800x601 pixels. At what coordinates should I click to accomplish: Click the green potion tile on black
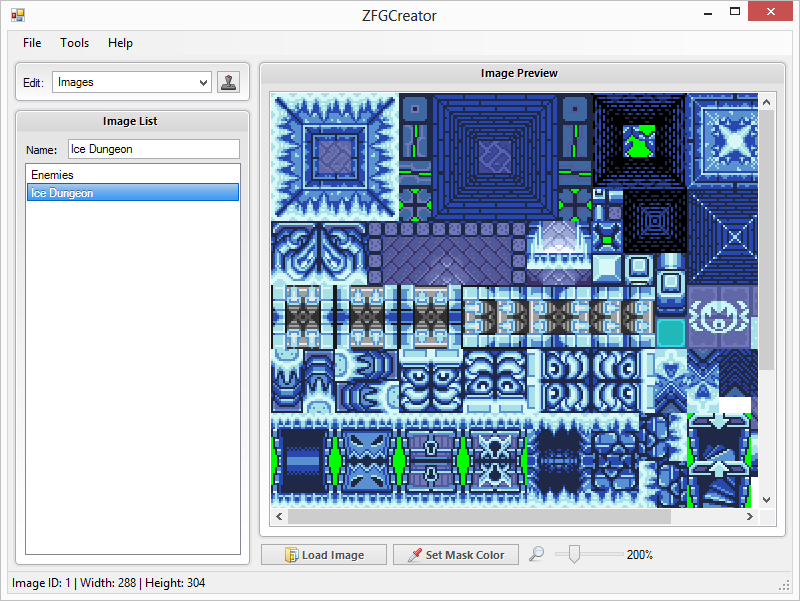[639, 141]
